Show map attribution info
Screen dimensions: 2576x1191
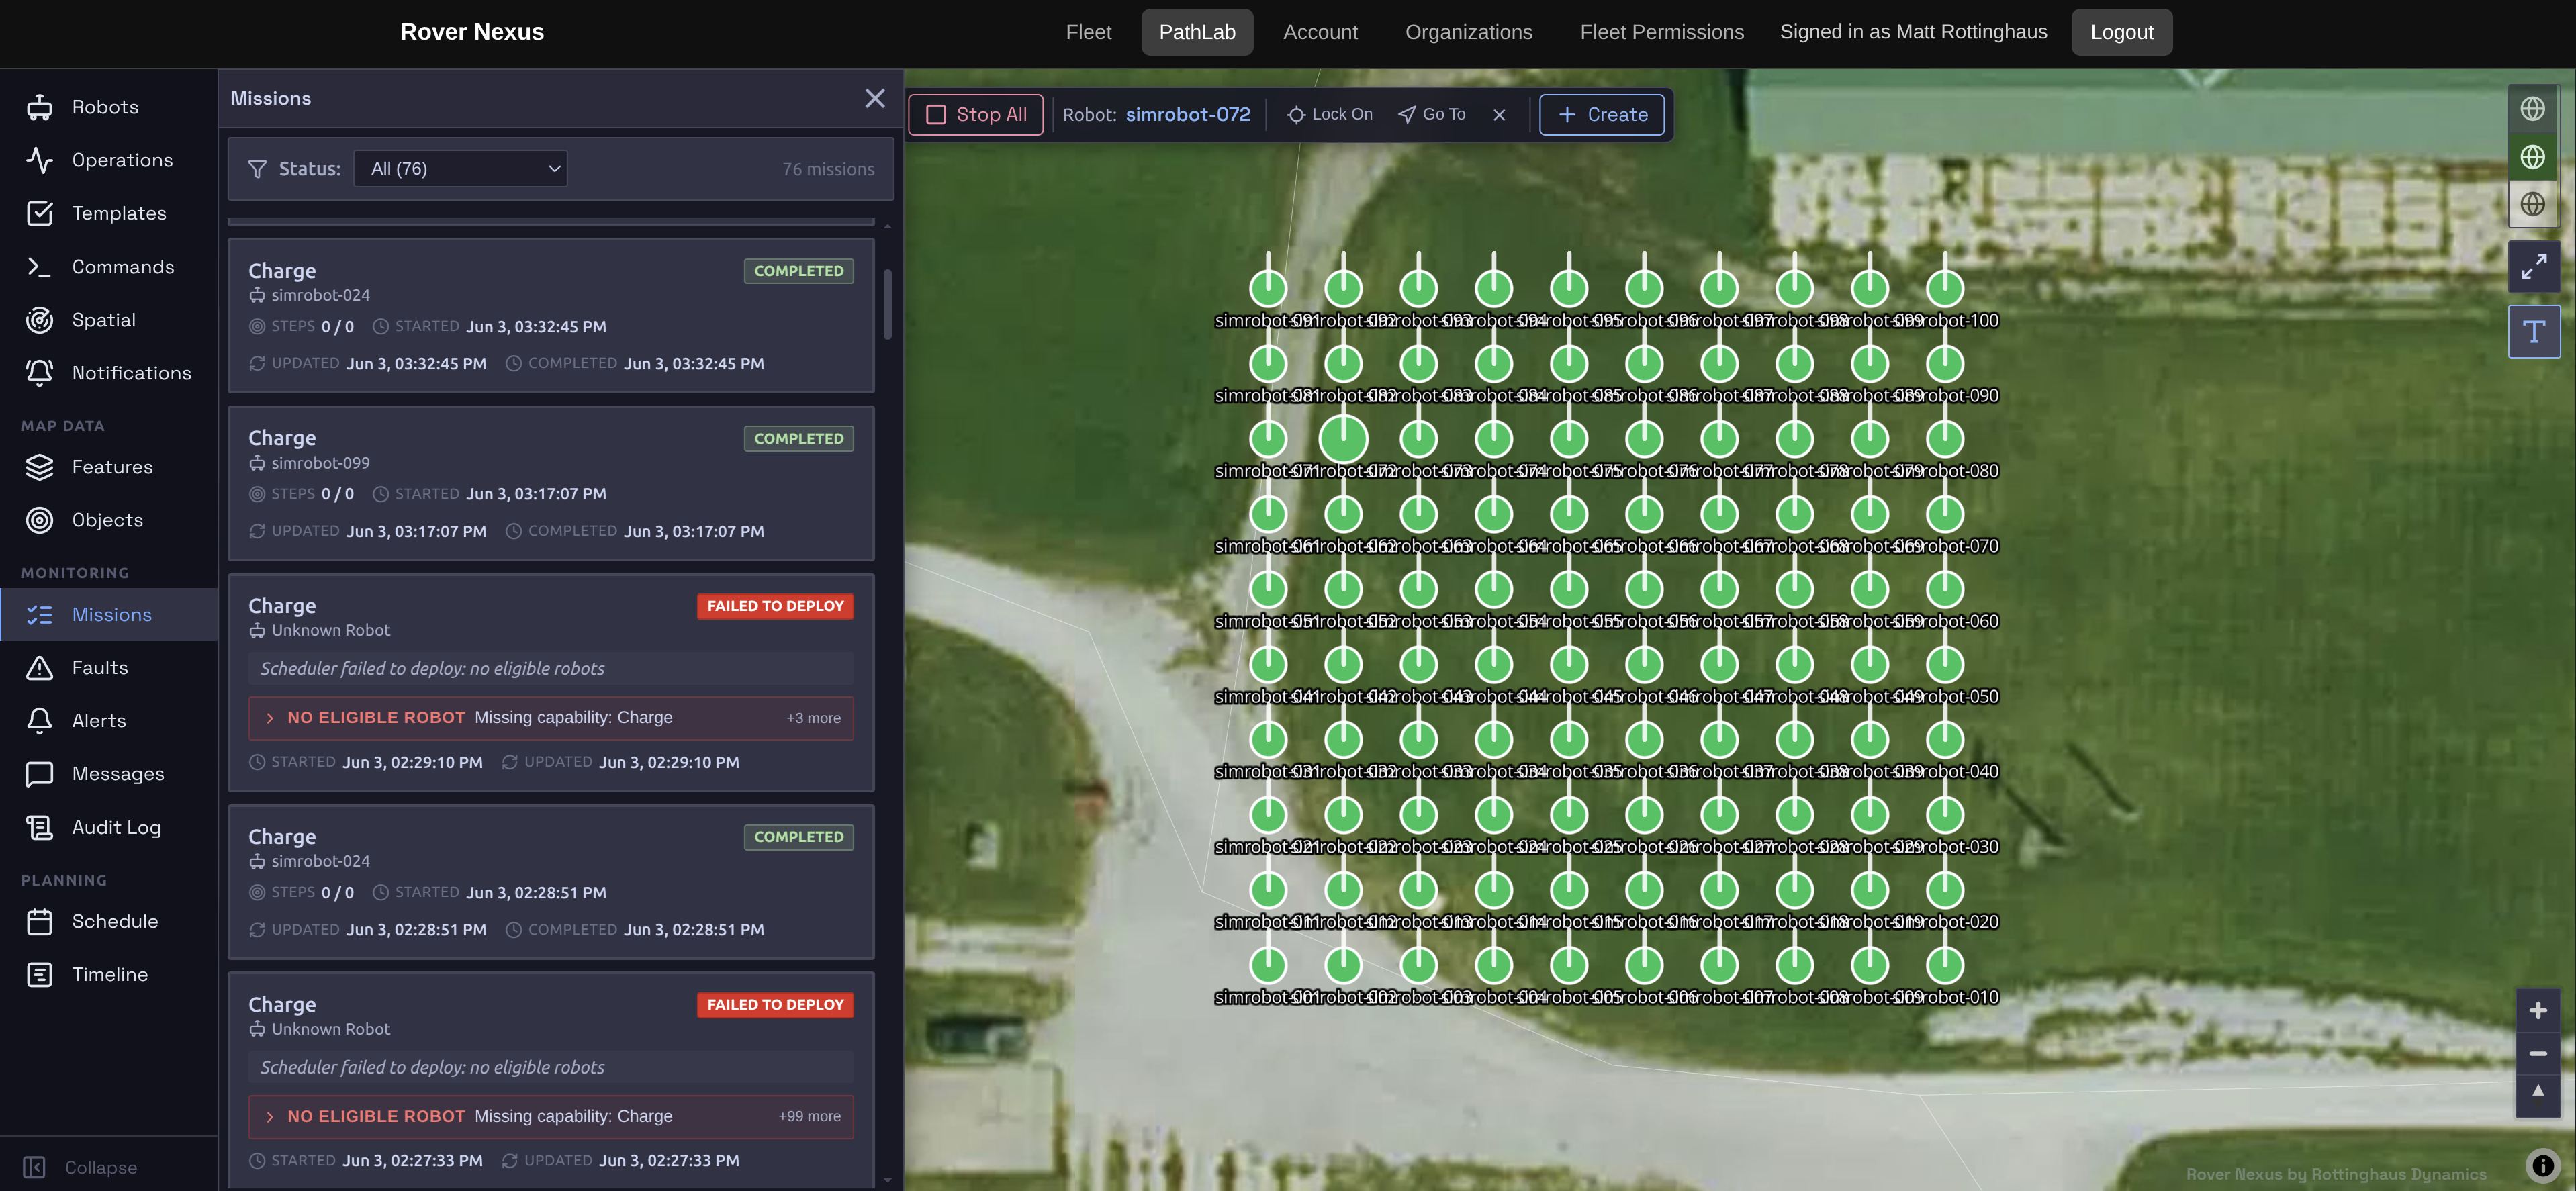(x=2542, y=1165)
